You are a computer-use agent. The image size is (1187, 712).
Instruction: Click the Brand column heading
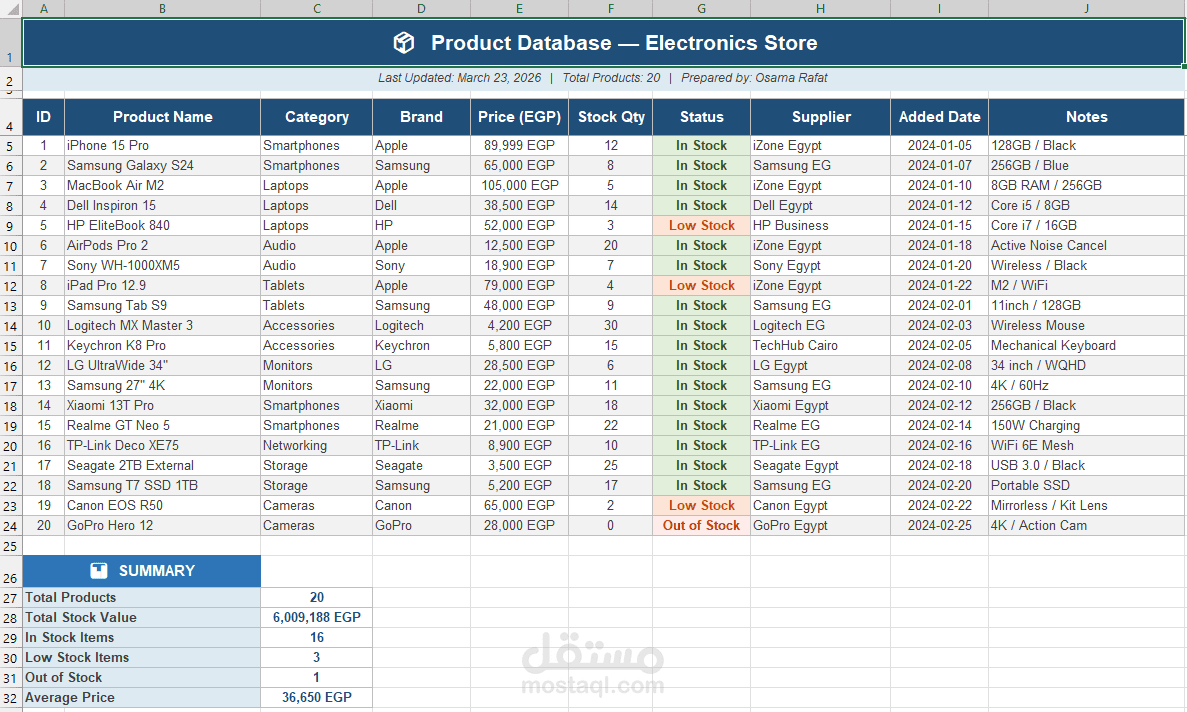point(421,117)
